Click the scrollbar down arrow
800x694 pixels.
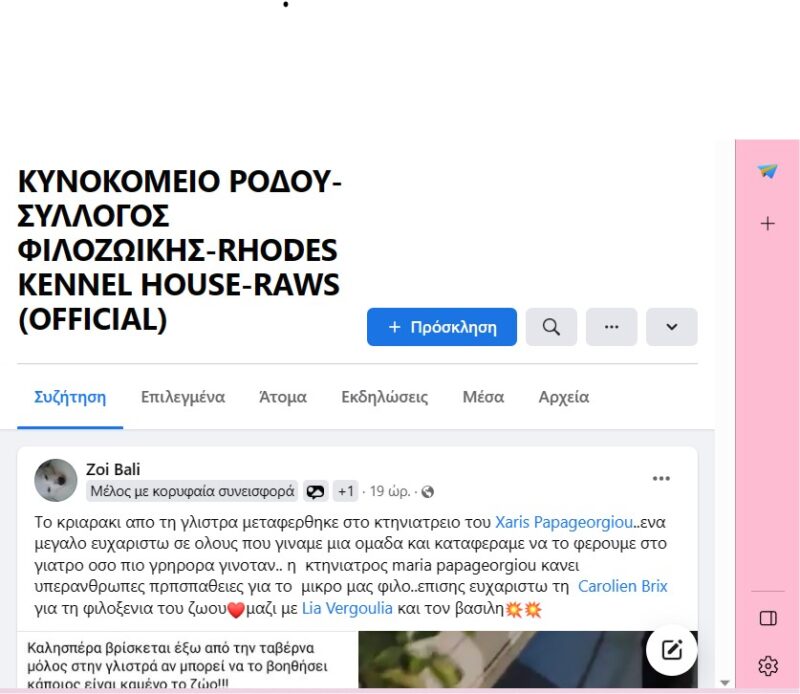[x=724, y=683]
